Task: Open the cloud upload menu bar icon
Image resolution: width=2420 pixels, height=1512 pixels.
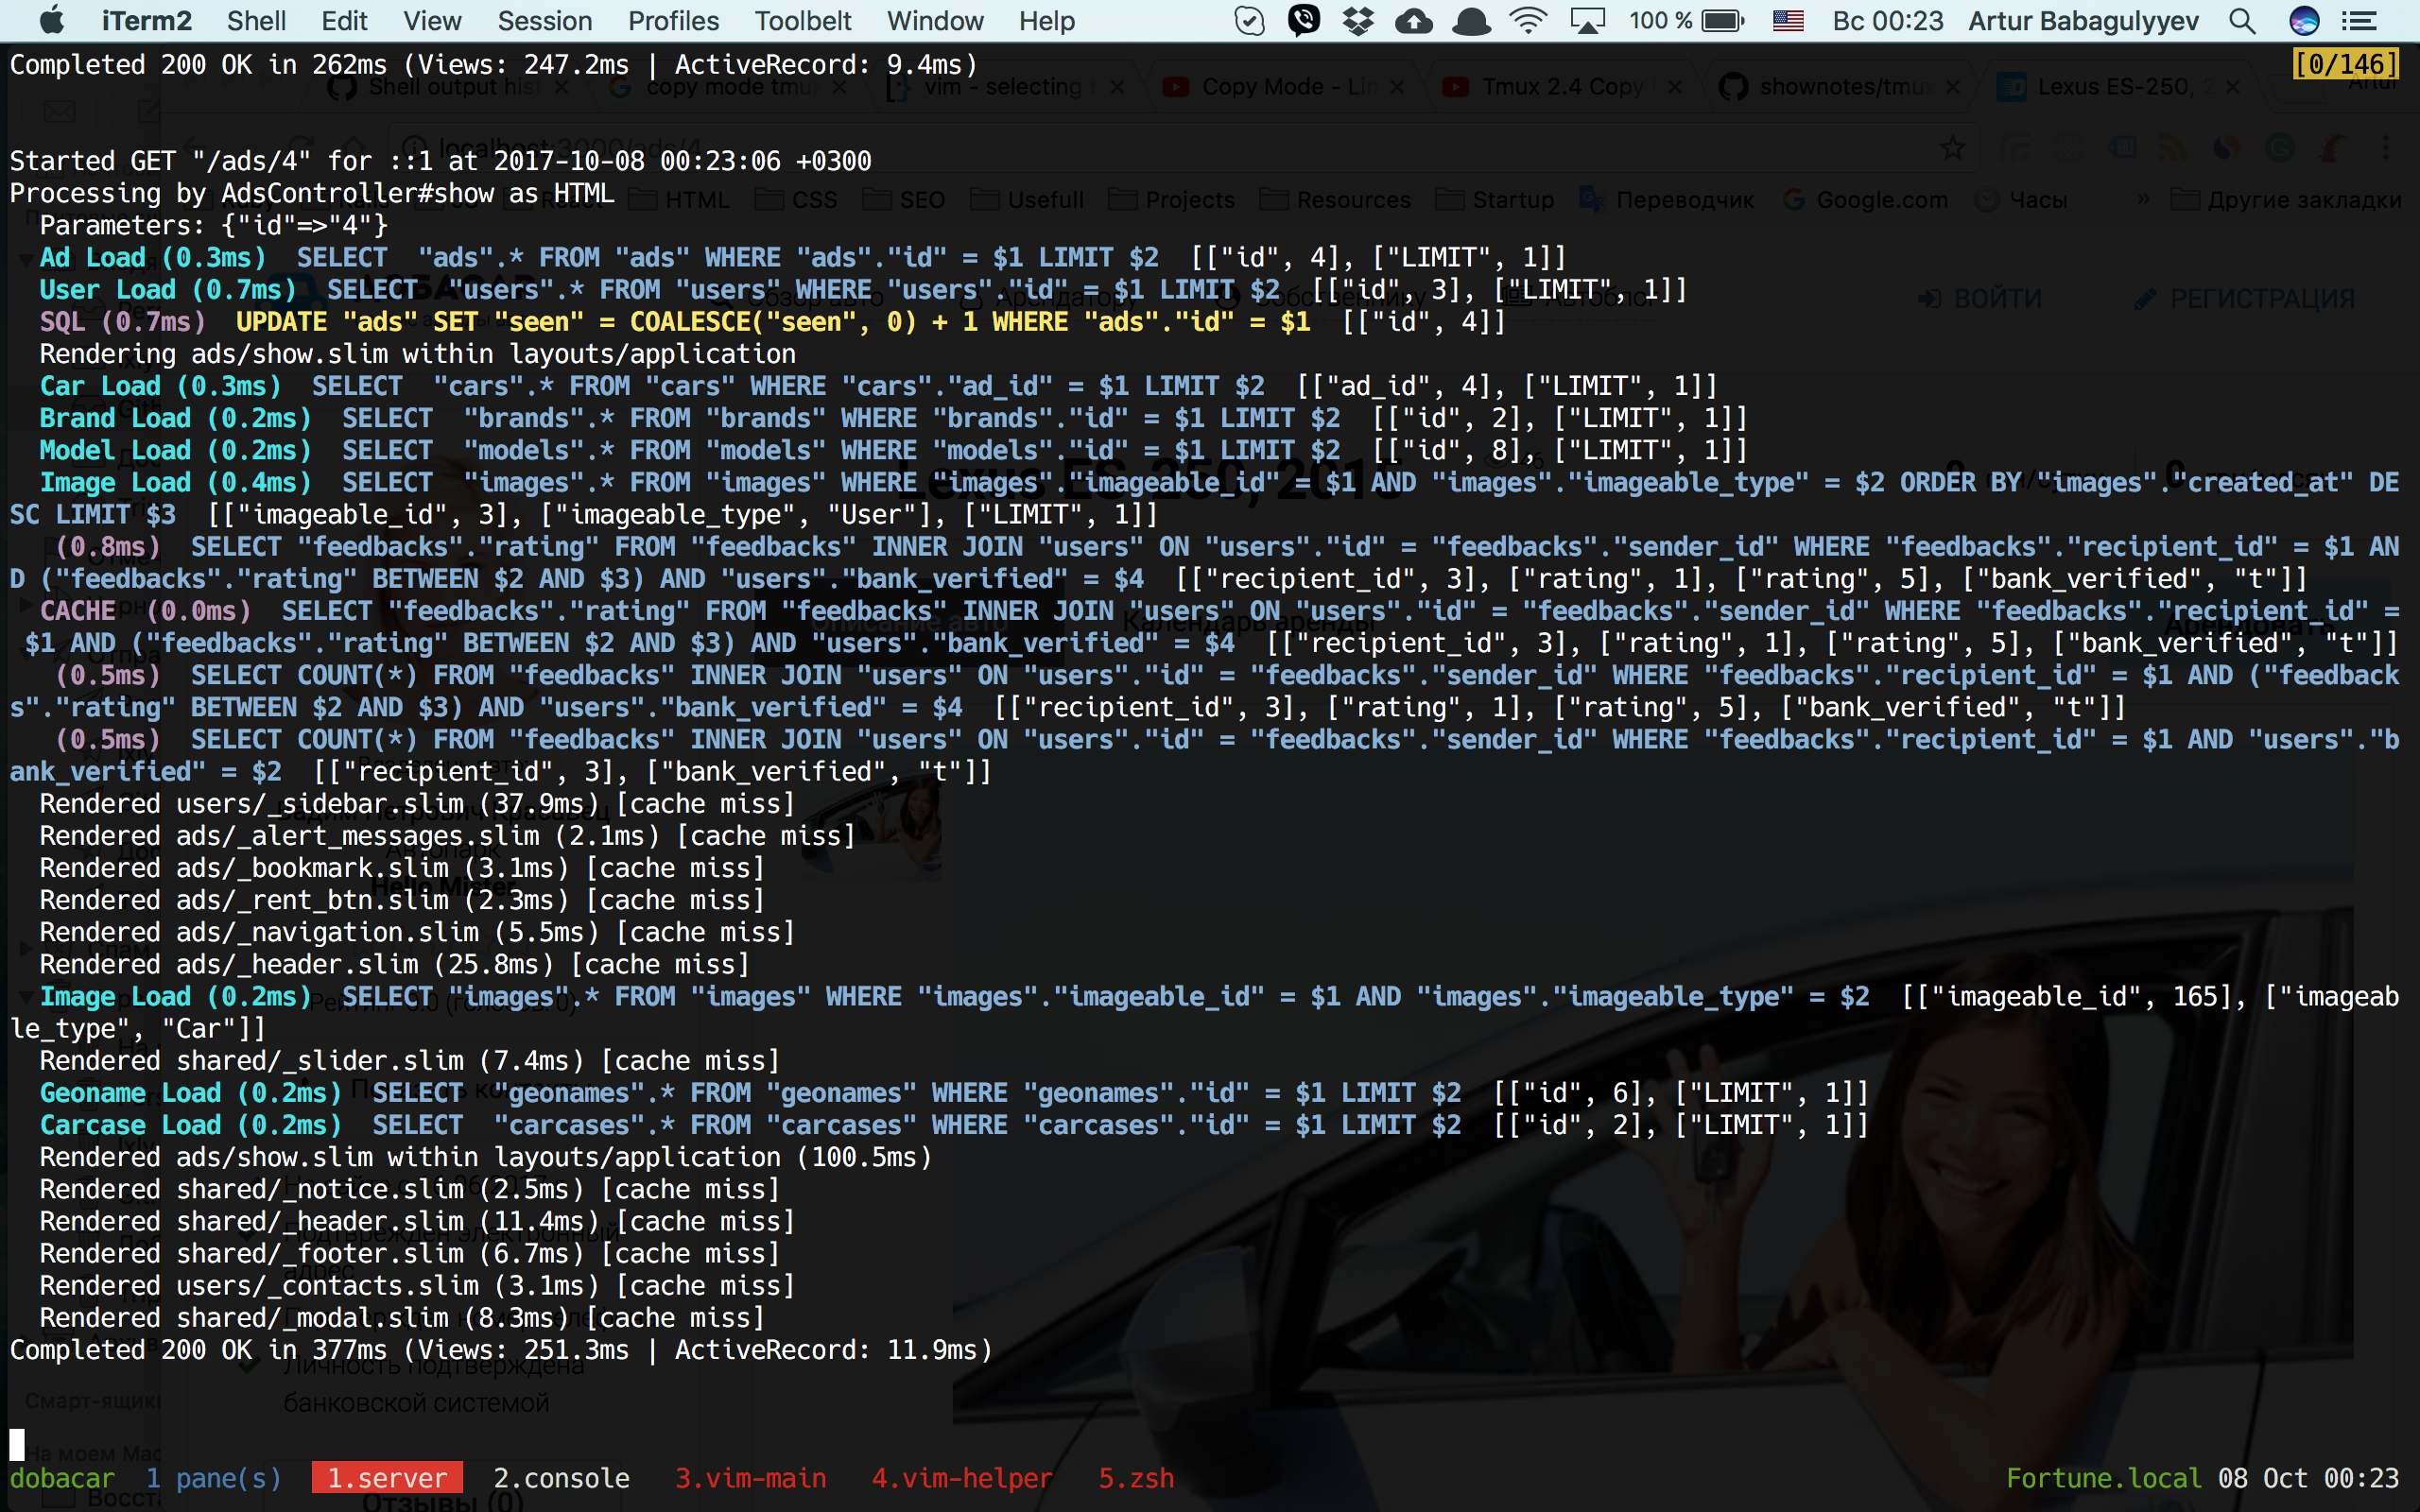Action: coord(1415,20)
